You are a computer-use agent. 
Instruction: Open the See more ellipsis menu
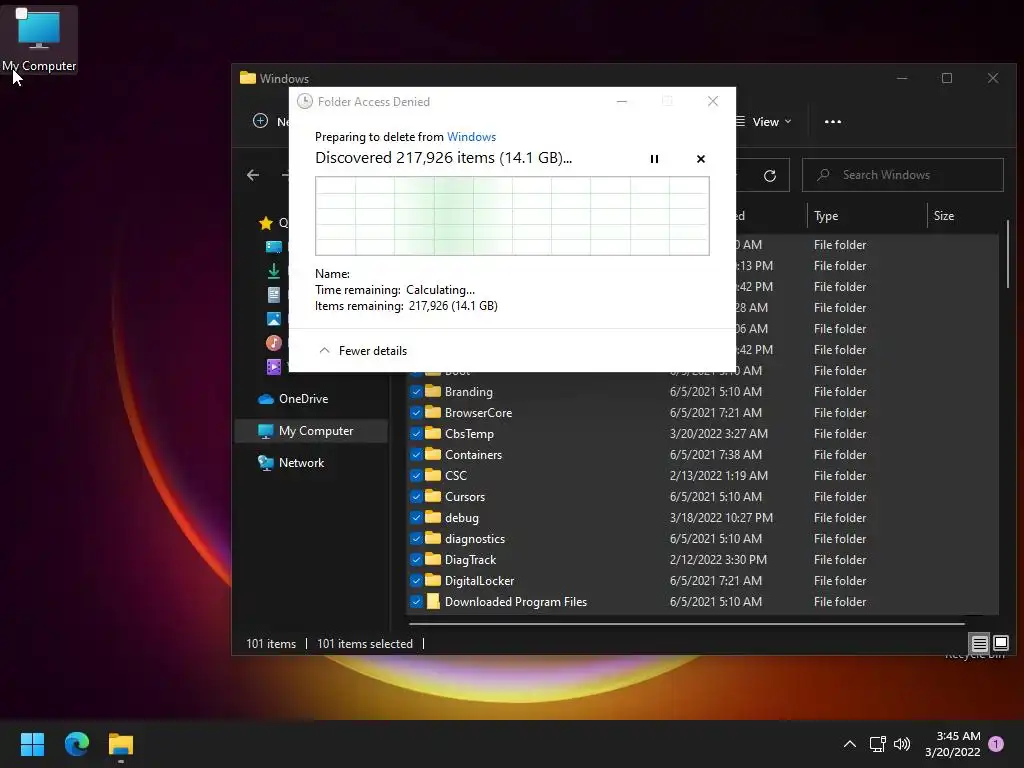(833, 121)
